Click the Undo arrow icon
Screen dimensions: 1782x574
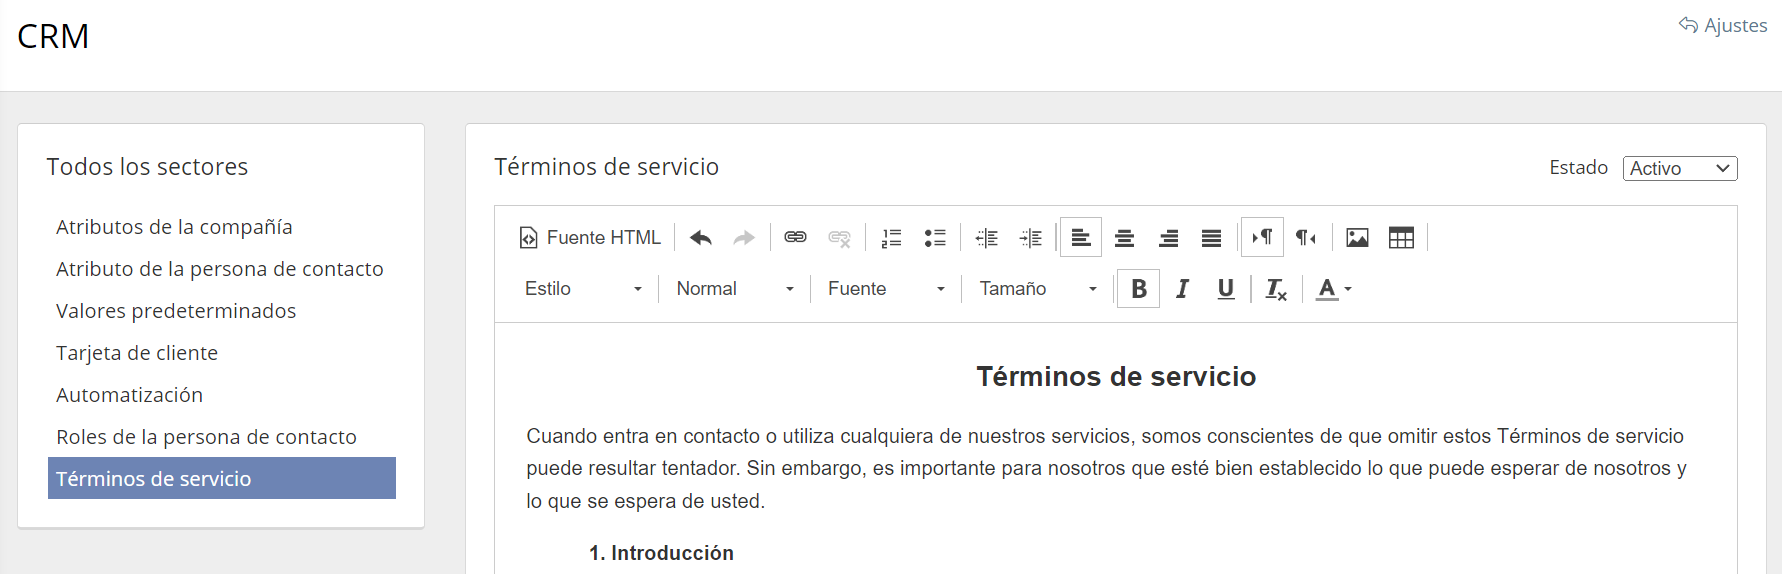point(700,238)
